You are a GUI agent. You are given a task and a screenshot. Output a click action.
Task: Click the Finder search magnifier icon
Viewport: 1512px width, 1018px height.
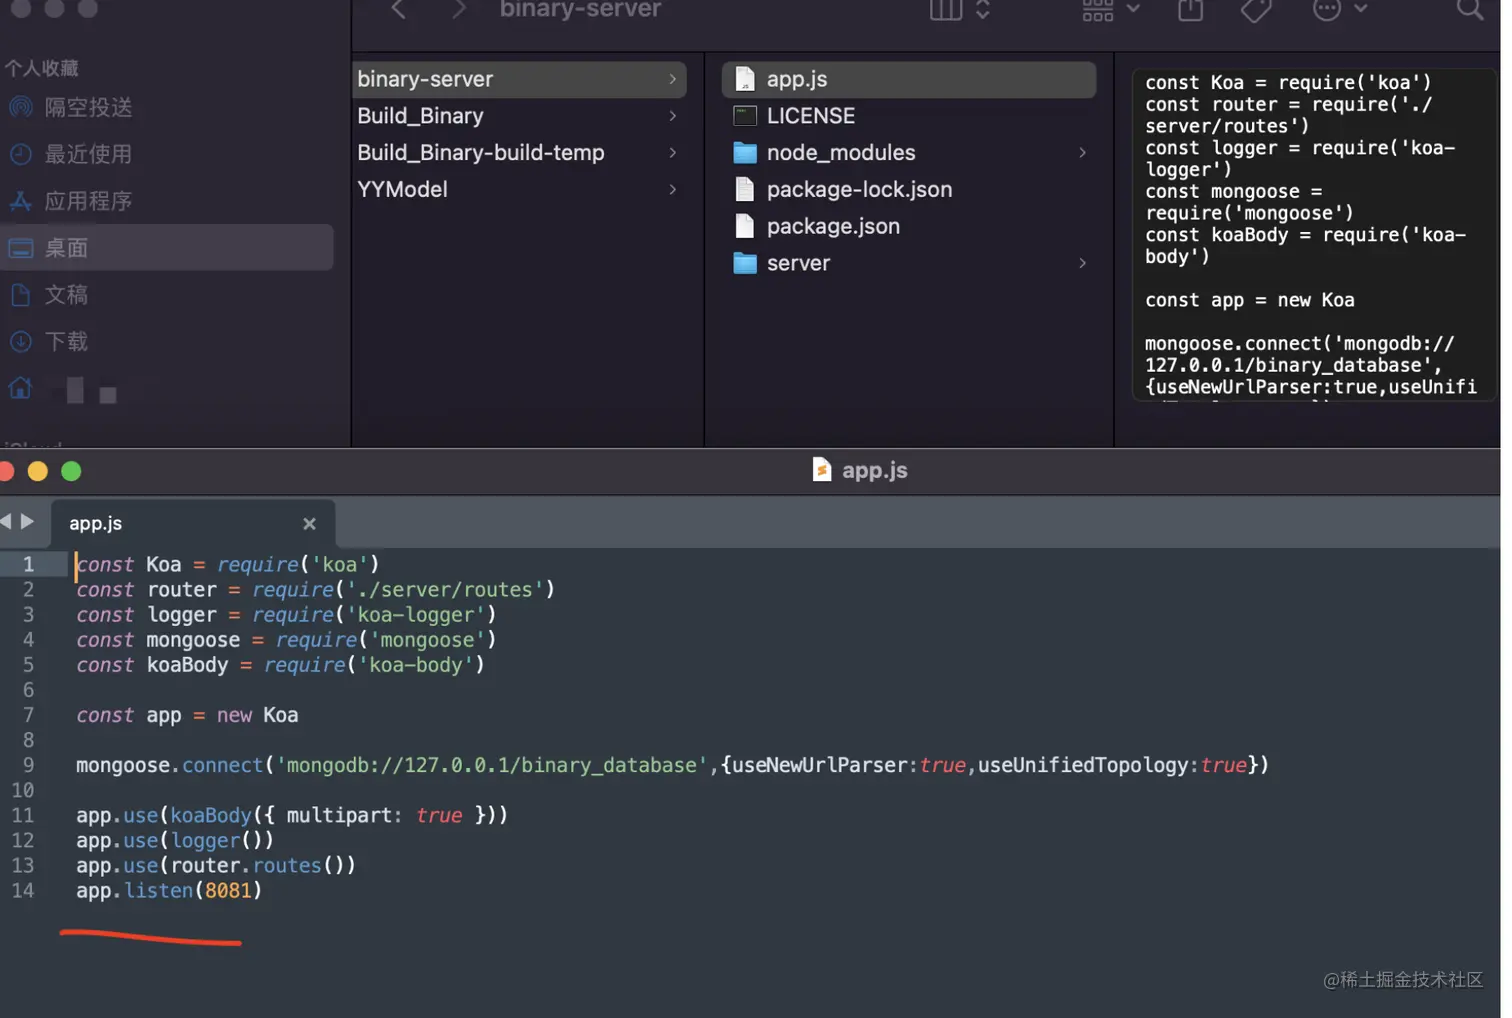coord(1469,9)
